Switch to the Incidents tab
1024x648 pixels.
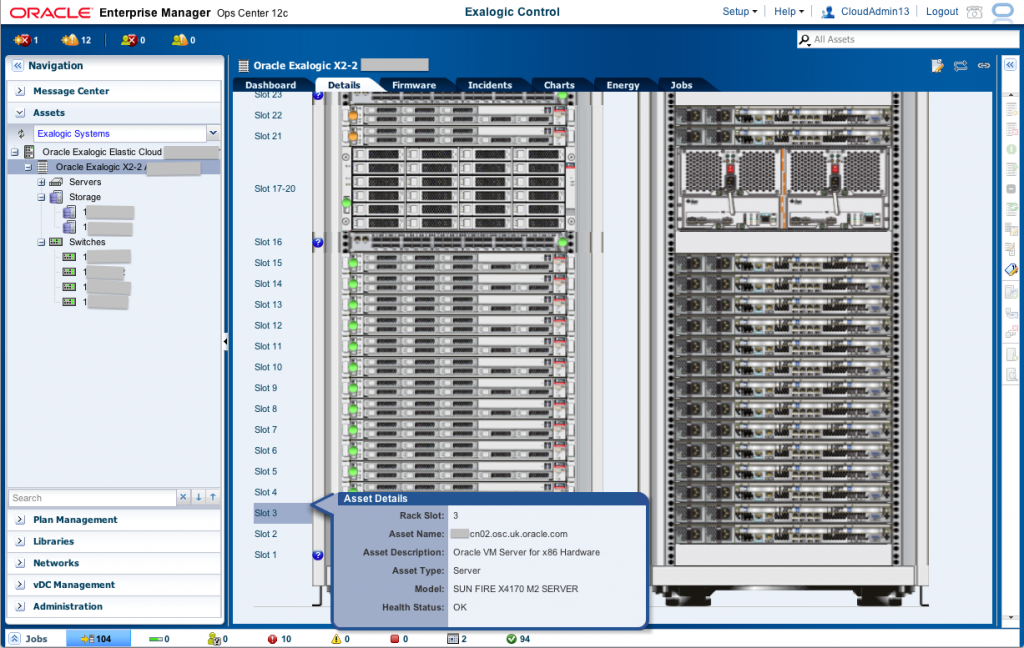[490, 85]
